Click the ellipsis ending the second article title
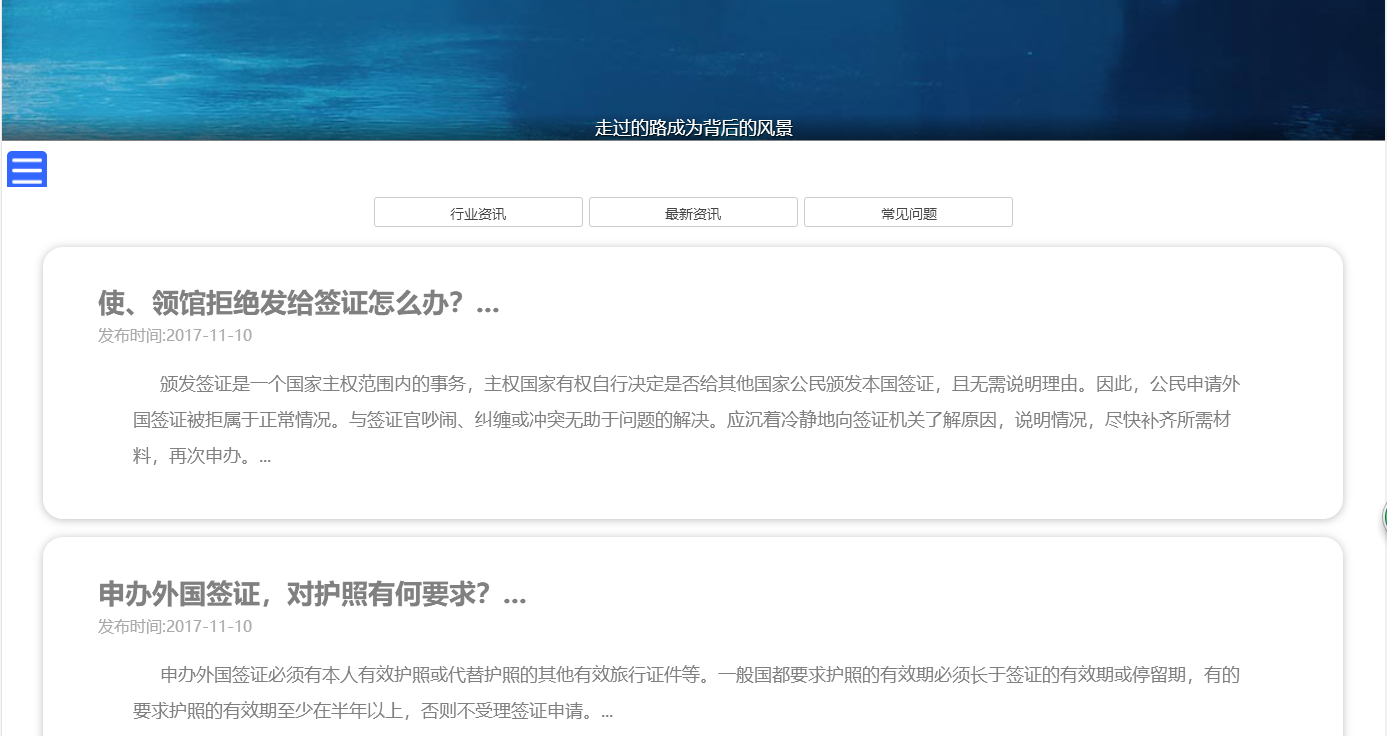Screen dimensions: 1387x736 [x=514, y=595]
